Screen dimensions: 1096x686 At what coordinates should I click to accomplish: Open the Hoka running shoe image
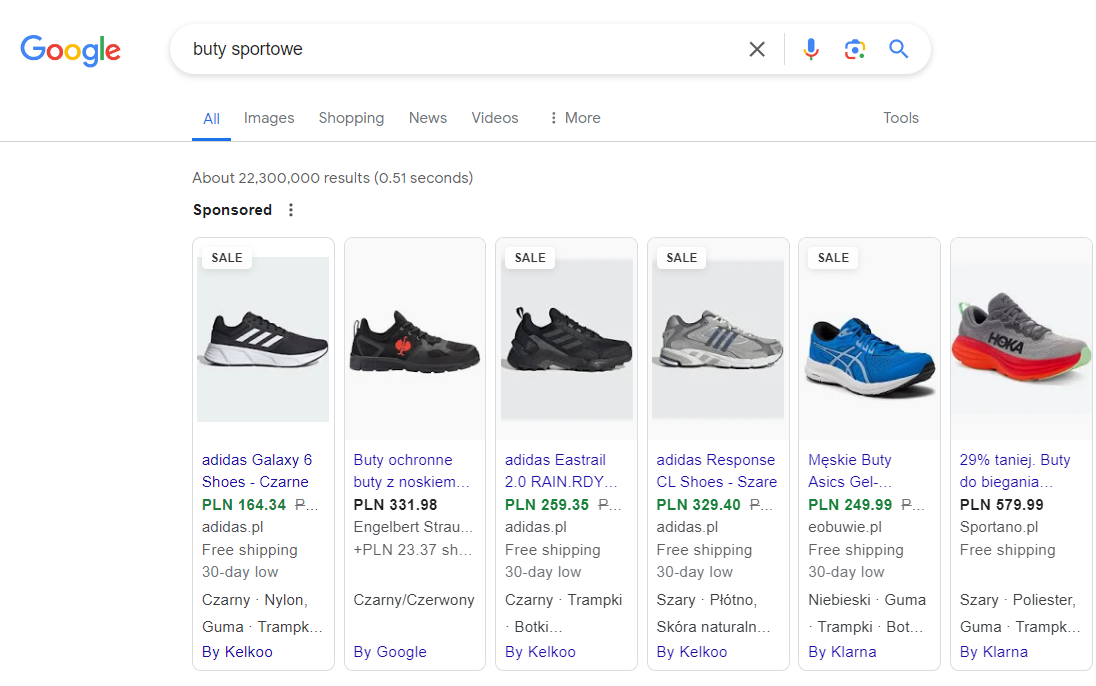[x=1021, y=340]
